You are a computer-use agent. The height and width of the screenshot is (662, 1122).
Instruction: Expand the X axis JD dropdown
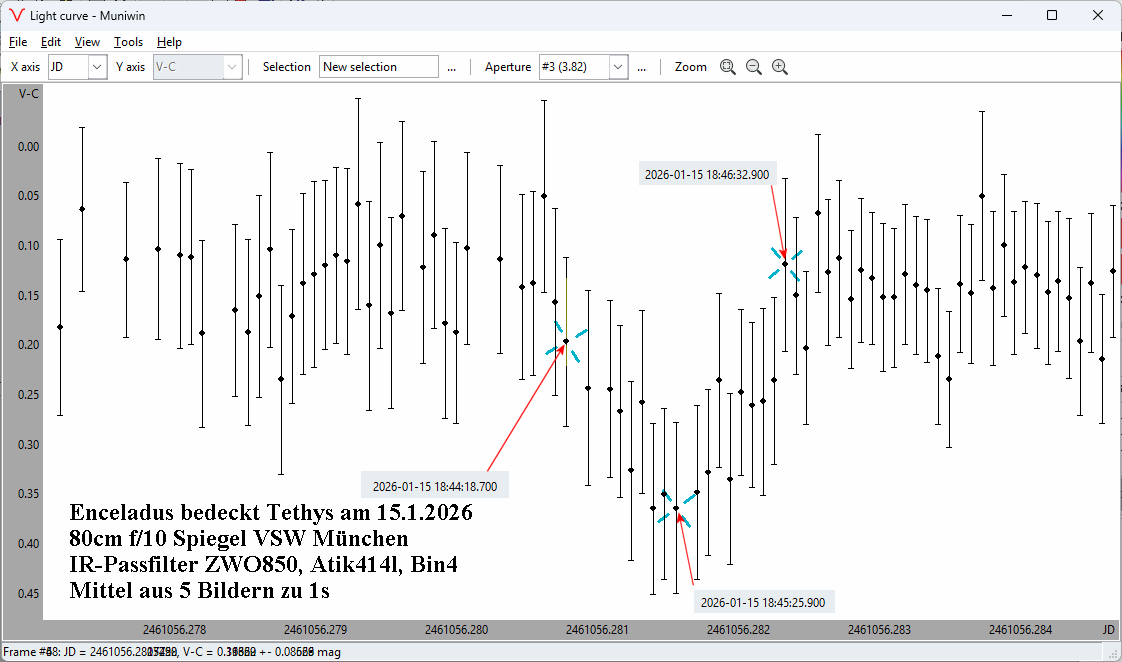97,67
